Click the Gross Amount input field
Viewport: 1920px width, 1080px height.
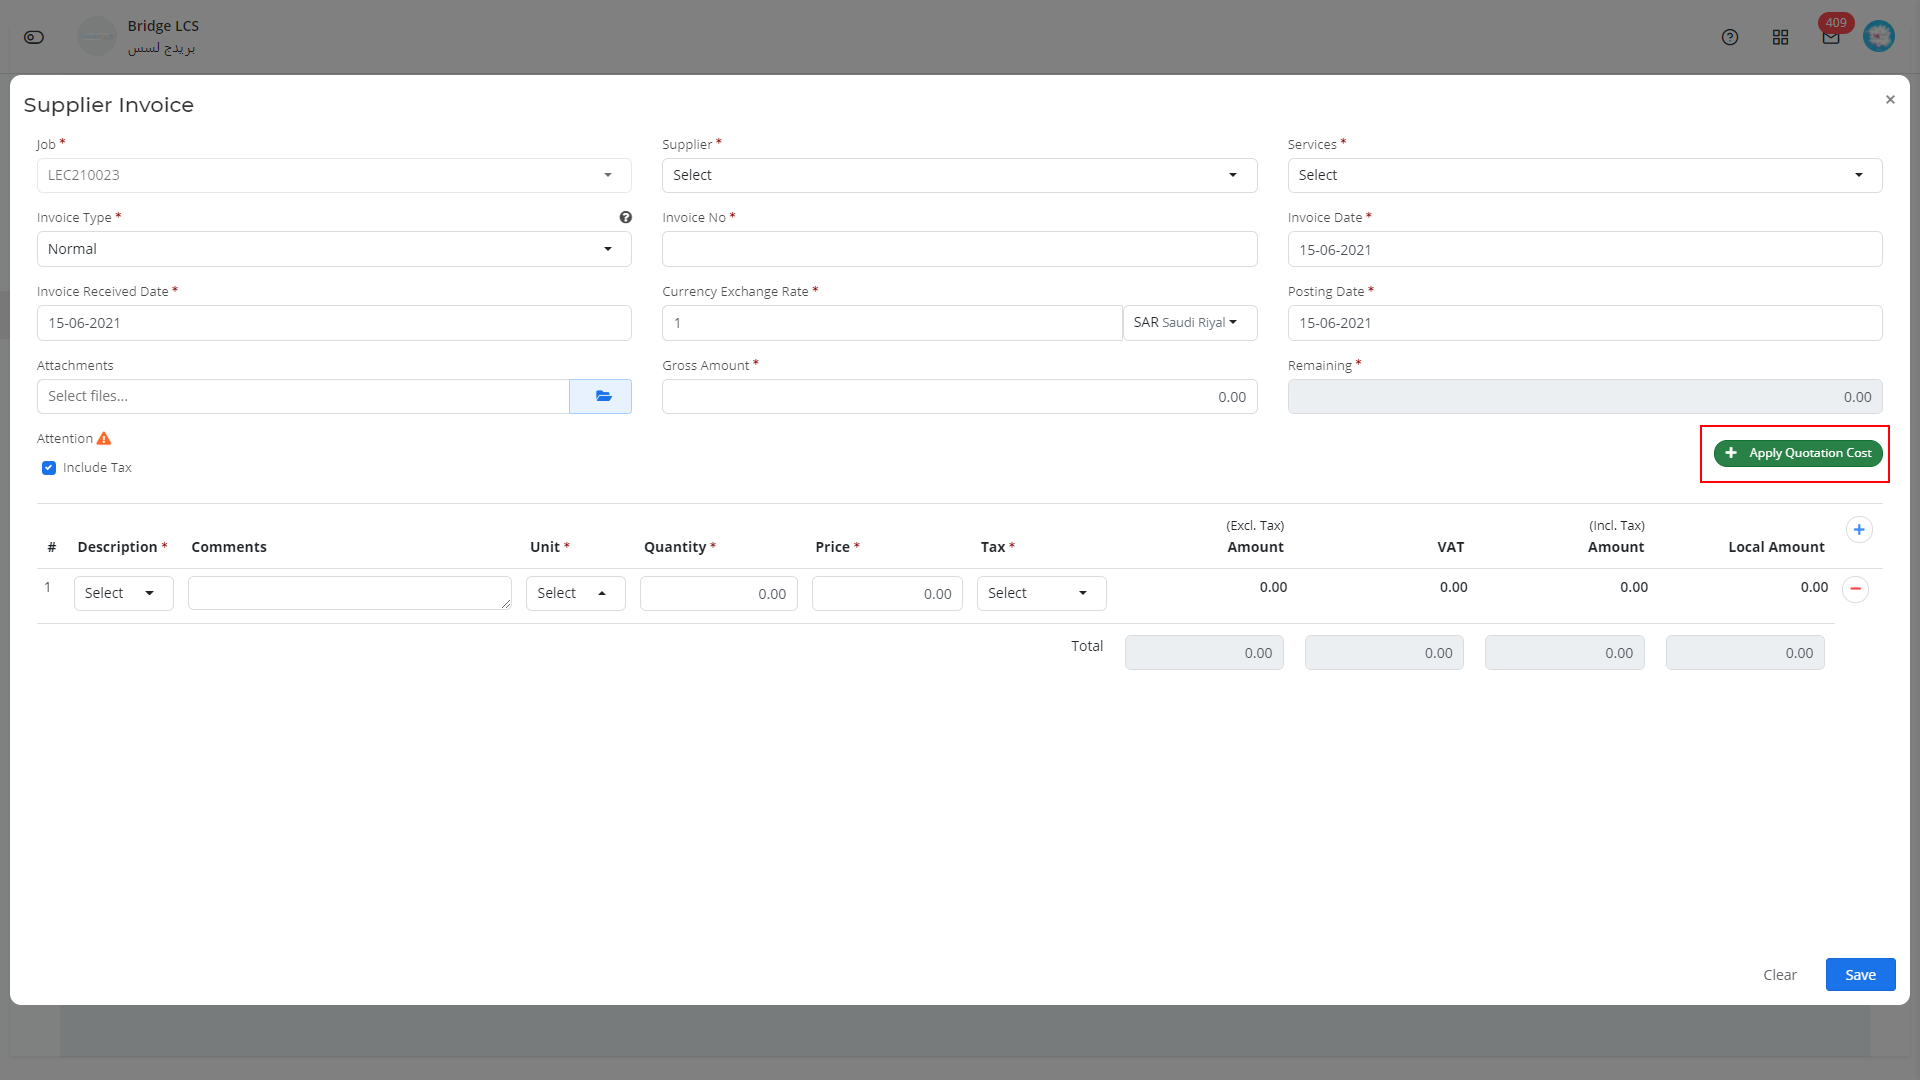(x=959, y=396)
